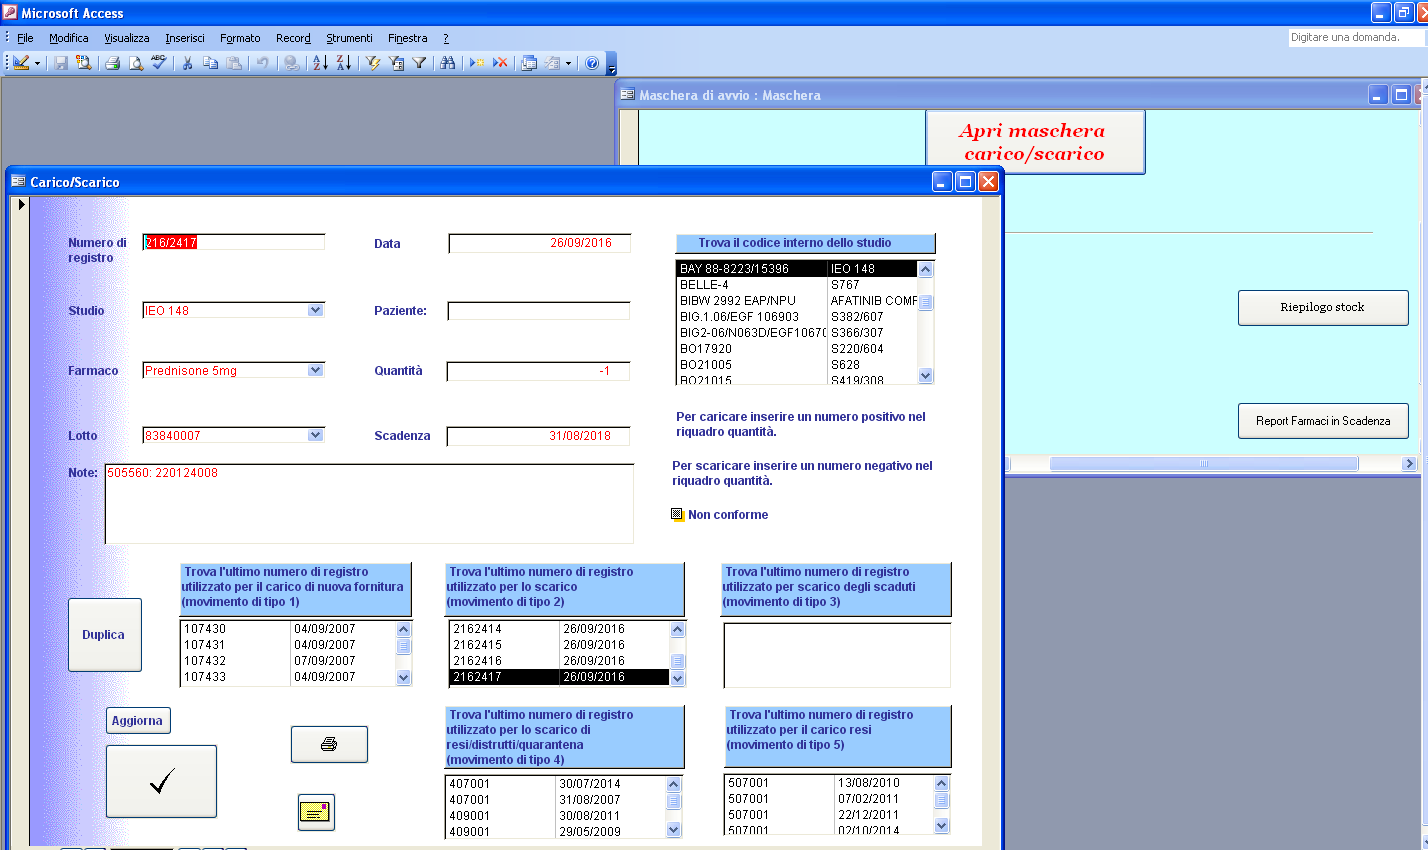This screenshot has height=850, width=1428.
Task: Click the File Search toolbar icon
Action: (x=84, y=62)
